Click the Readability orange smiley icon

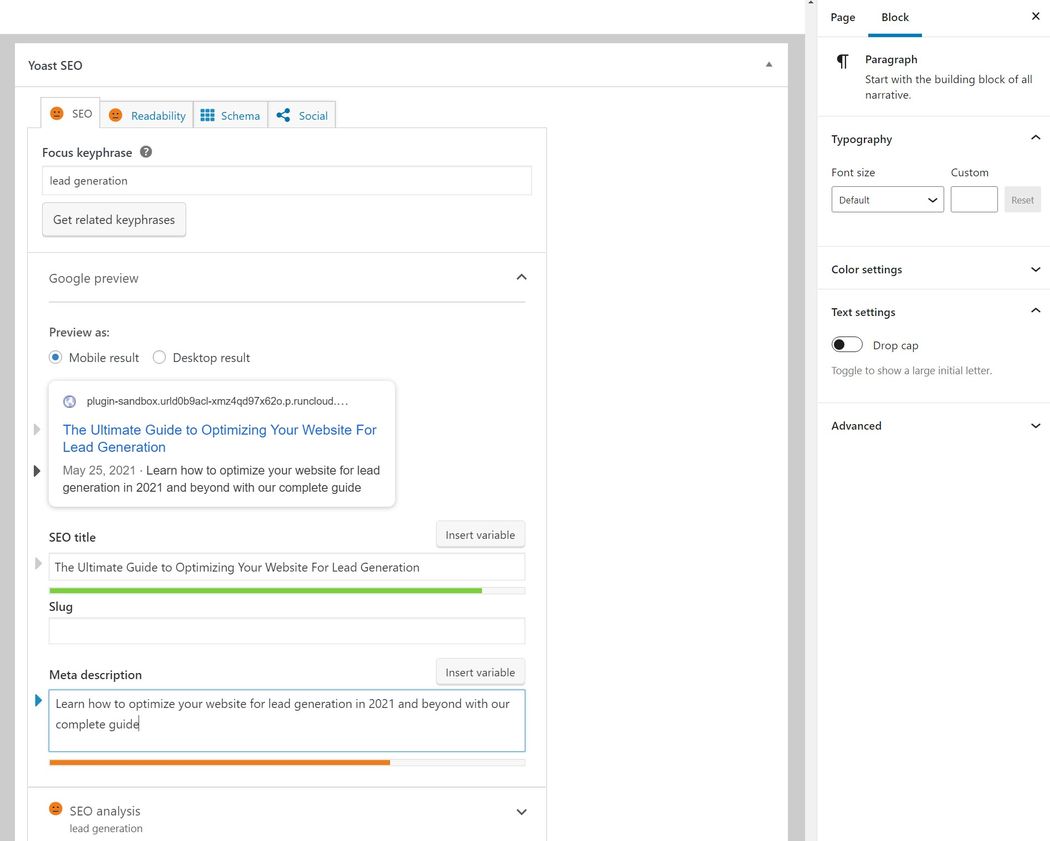coord(115,115)
